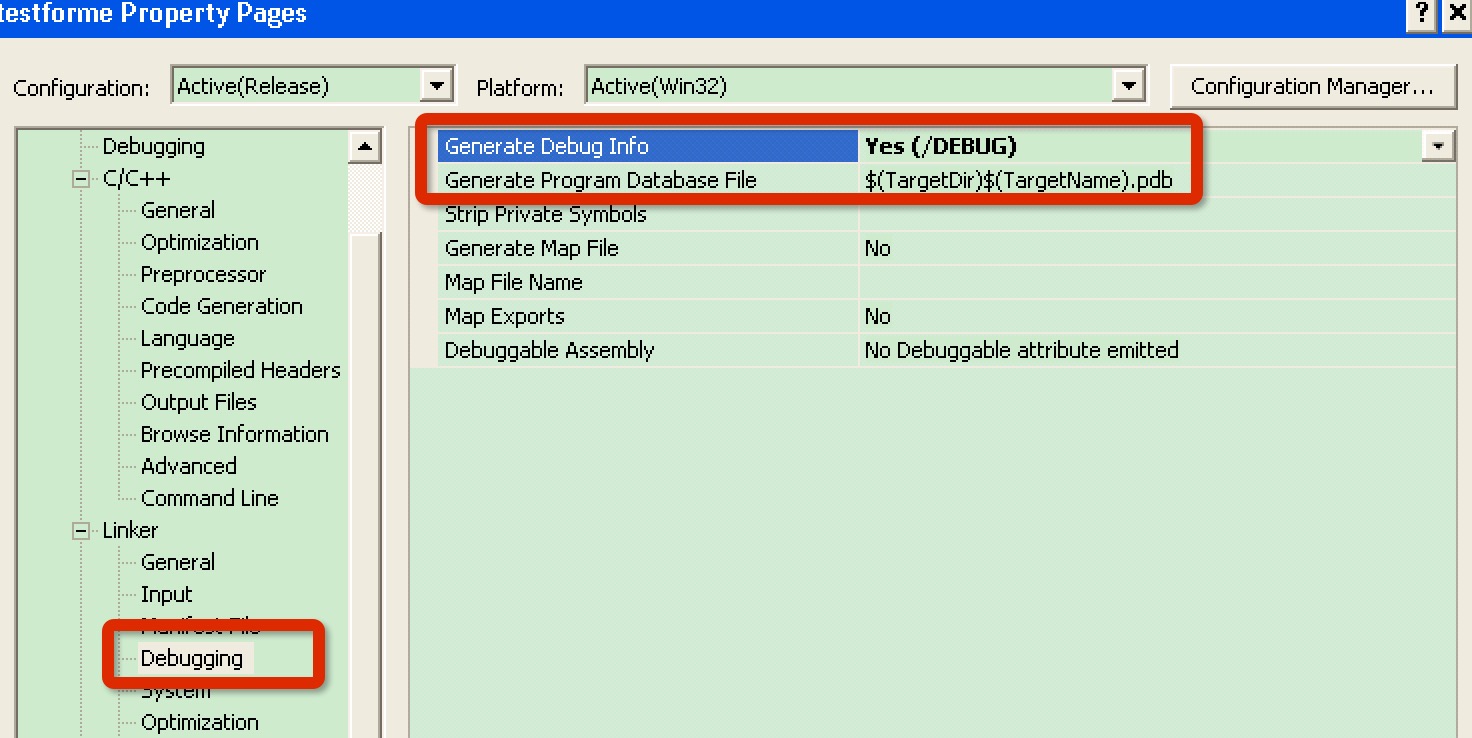Open the Browse Information page
Viewport: 1472px width, 738px height.
tap(234, 433)
